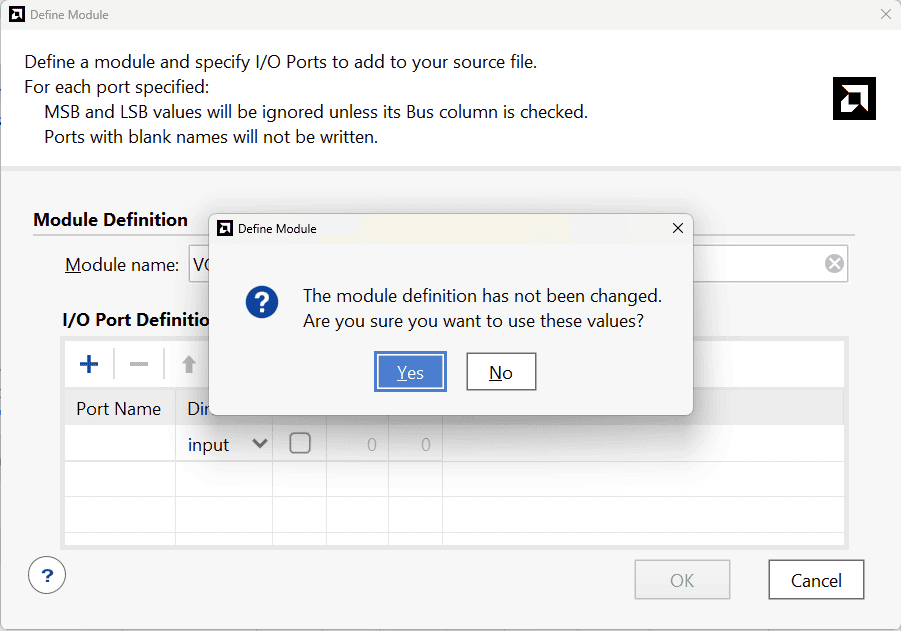The image size is (901, 631).
Task: Click the empty Port Name cell in first row
Action: (119, 444)
